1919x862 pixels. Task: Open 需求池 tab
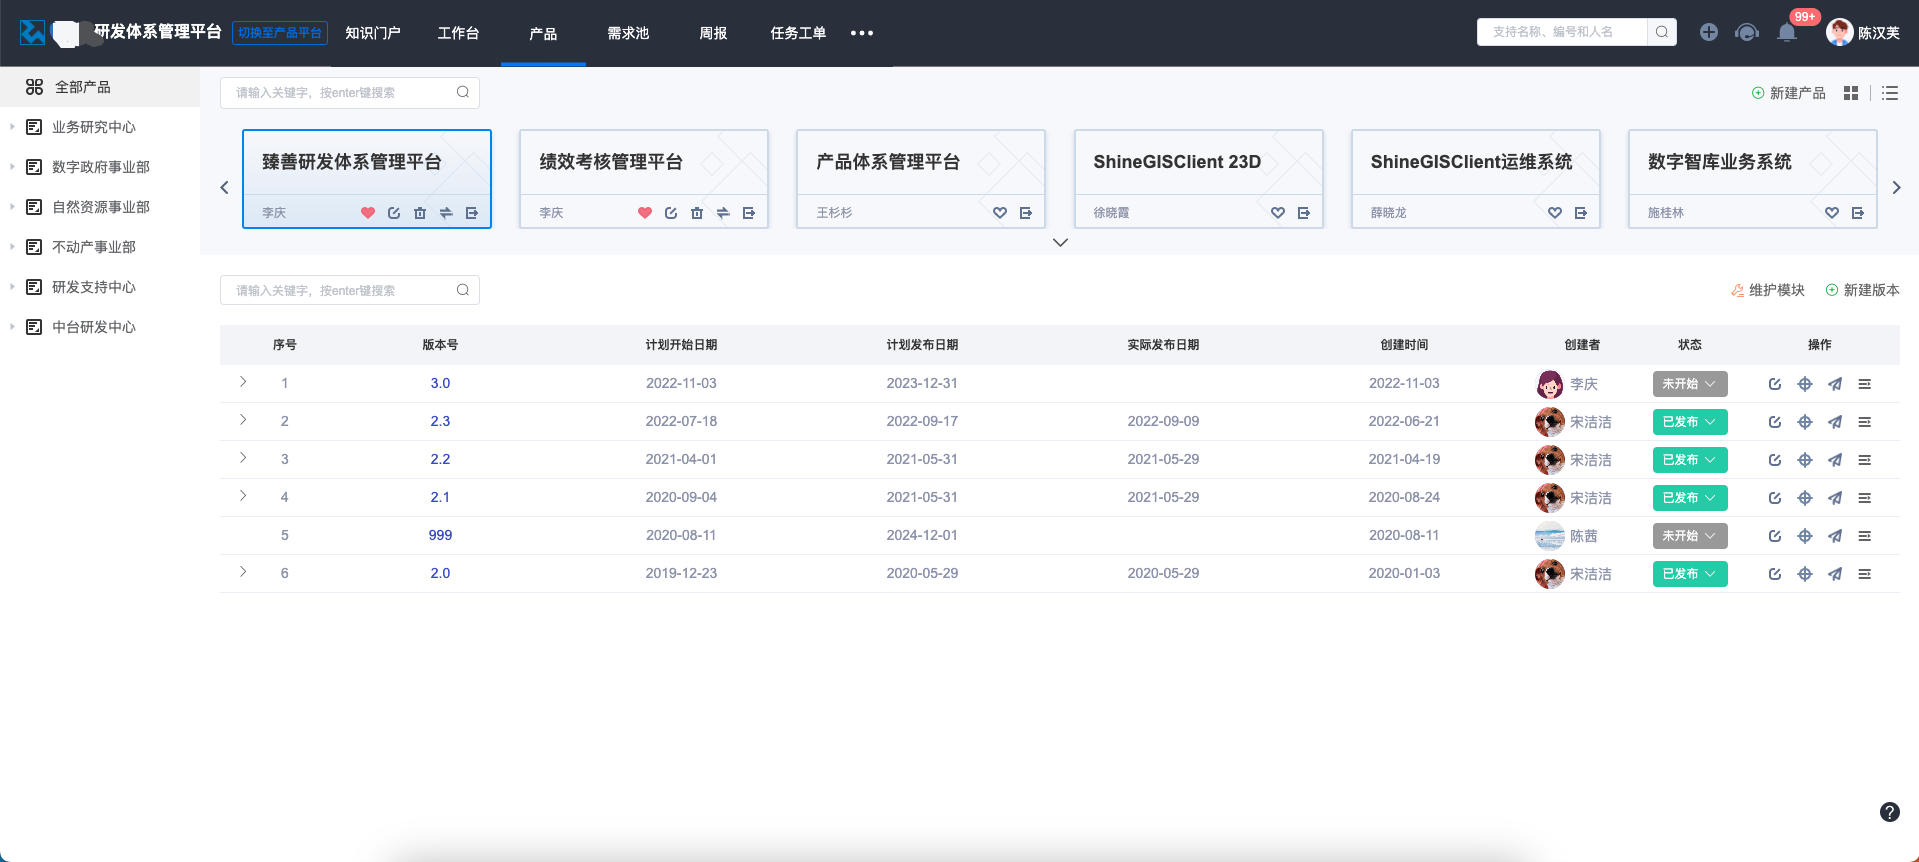point(628,33)
